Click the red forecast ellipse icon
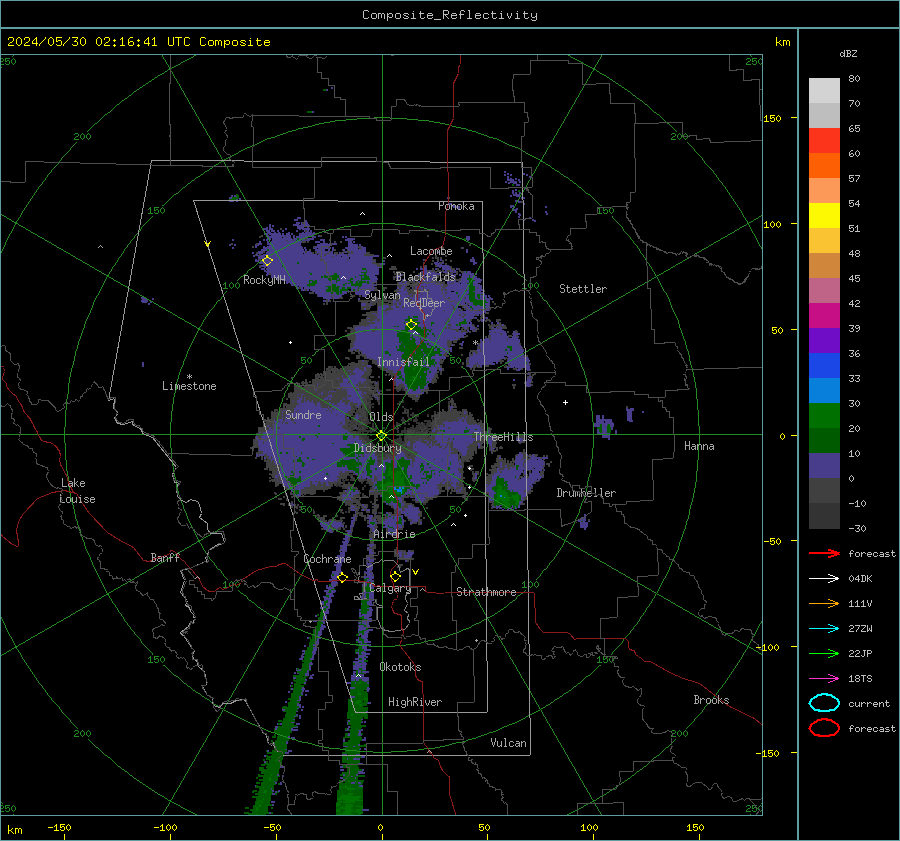 [824, 728]
